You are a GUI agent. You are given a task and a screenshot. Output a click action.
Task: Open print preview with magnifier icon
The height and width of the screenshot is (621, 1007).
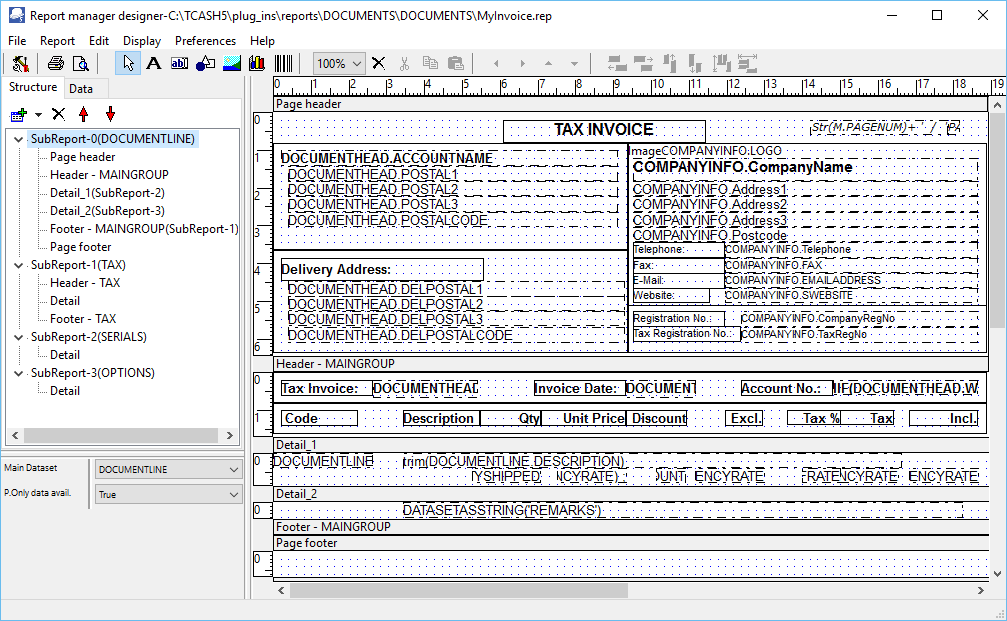(x=80, y=64)
